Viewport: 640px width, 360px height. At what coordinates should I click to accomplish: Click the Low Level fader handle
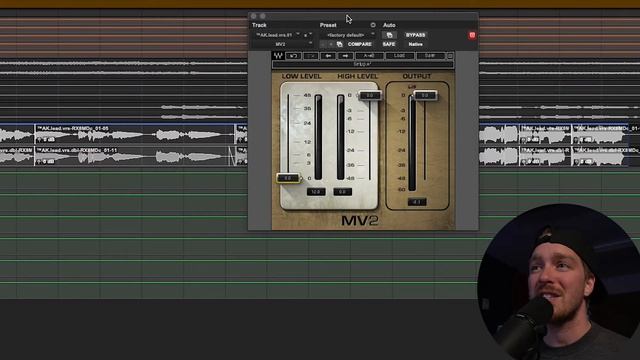click(x=288, y=178)
